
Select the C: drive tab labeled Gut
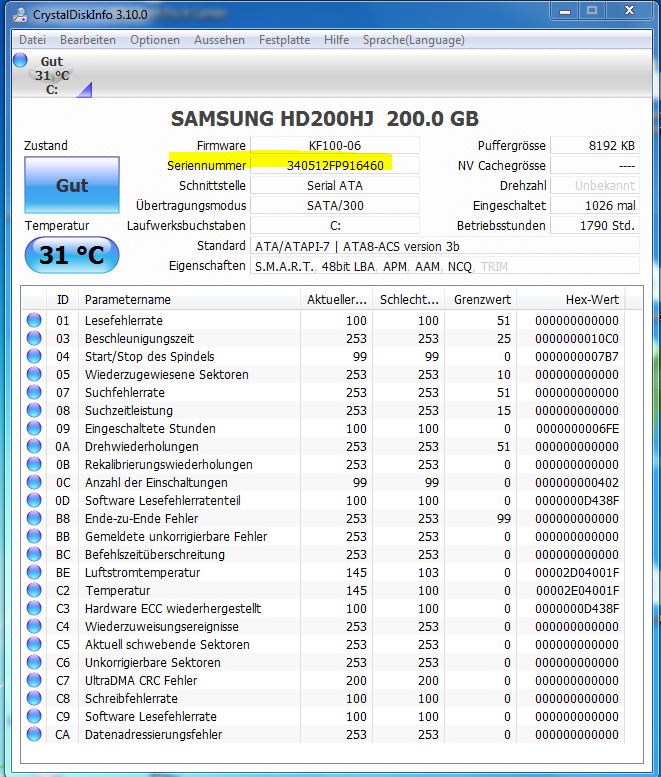52,75
